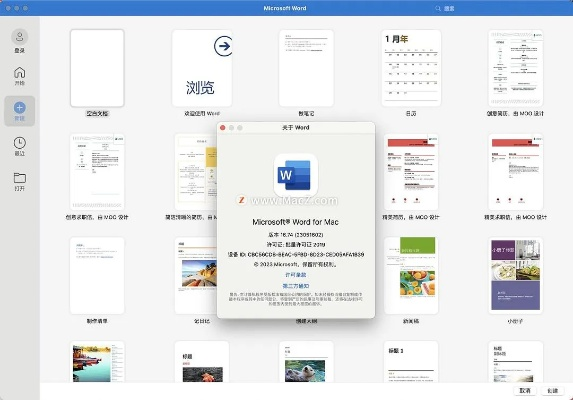Click the Microsoft Word for Mac heading
573x400 pixels.
[296, 222]
